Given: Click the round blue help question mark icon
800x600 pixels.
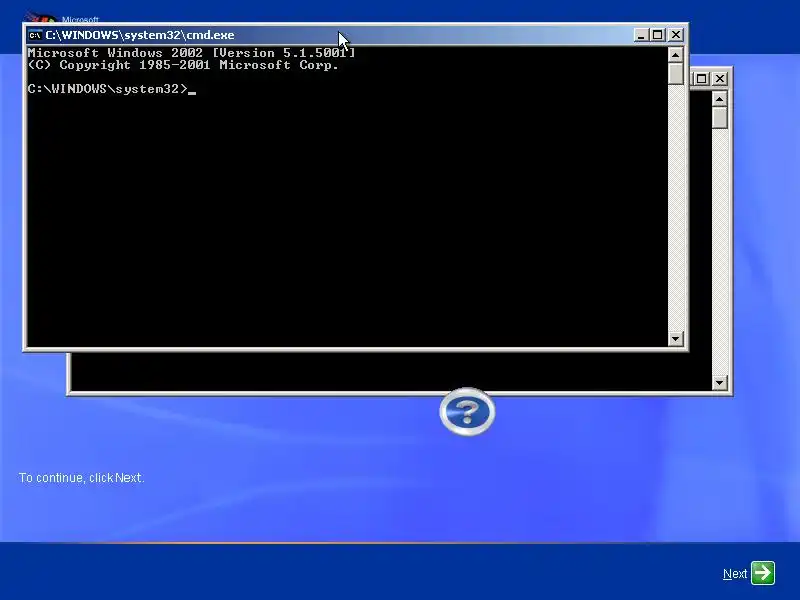Looking at the screenshot, I should click(467, 412).
